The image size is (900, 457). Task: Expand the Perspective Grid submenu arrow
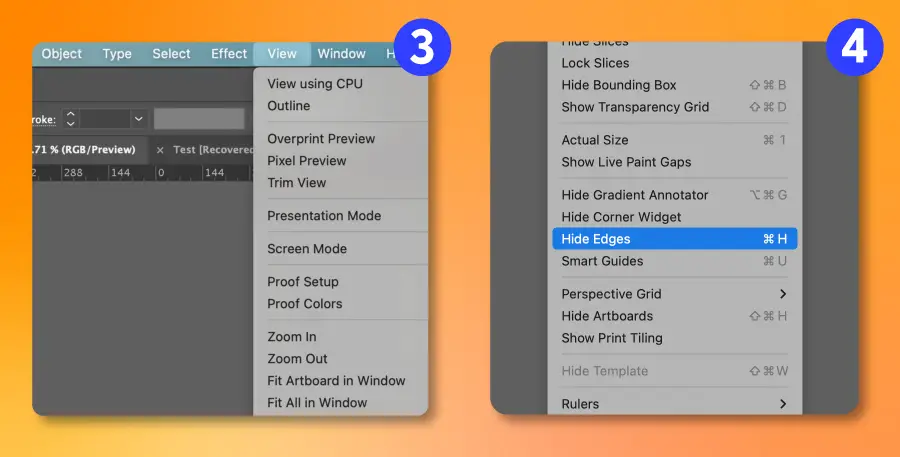pyautogui.click(x=783, y=294)
